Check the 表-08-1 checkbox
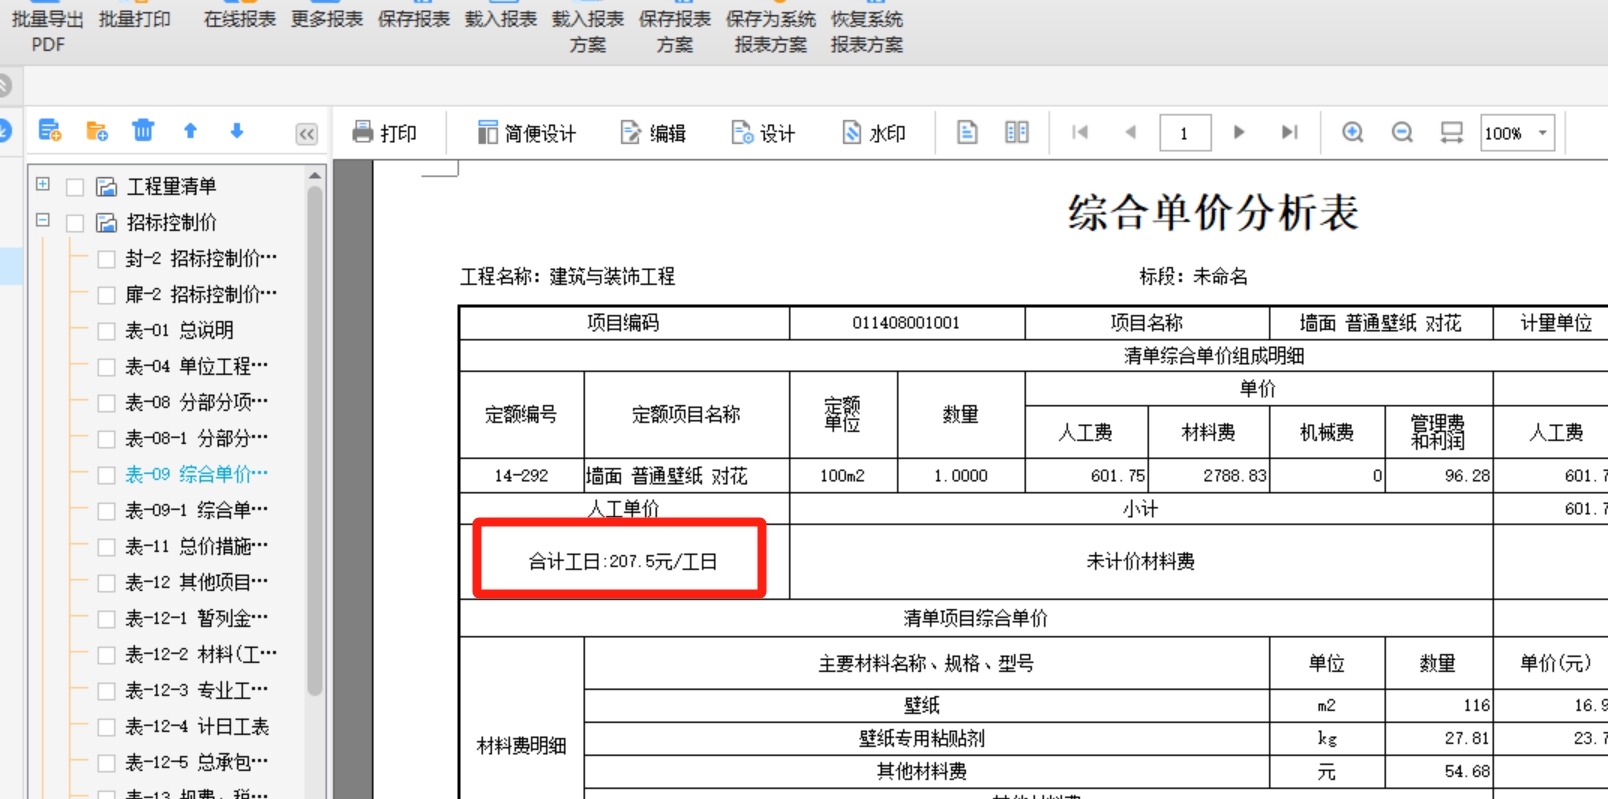The width and height of the screenshot is (1608, 799). point(106,439)
